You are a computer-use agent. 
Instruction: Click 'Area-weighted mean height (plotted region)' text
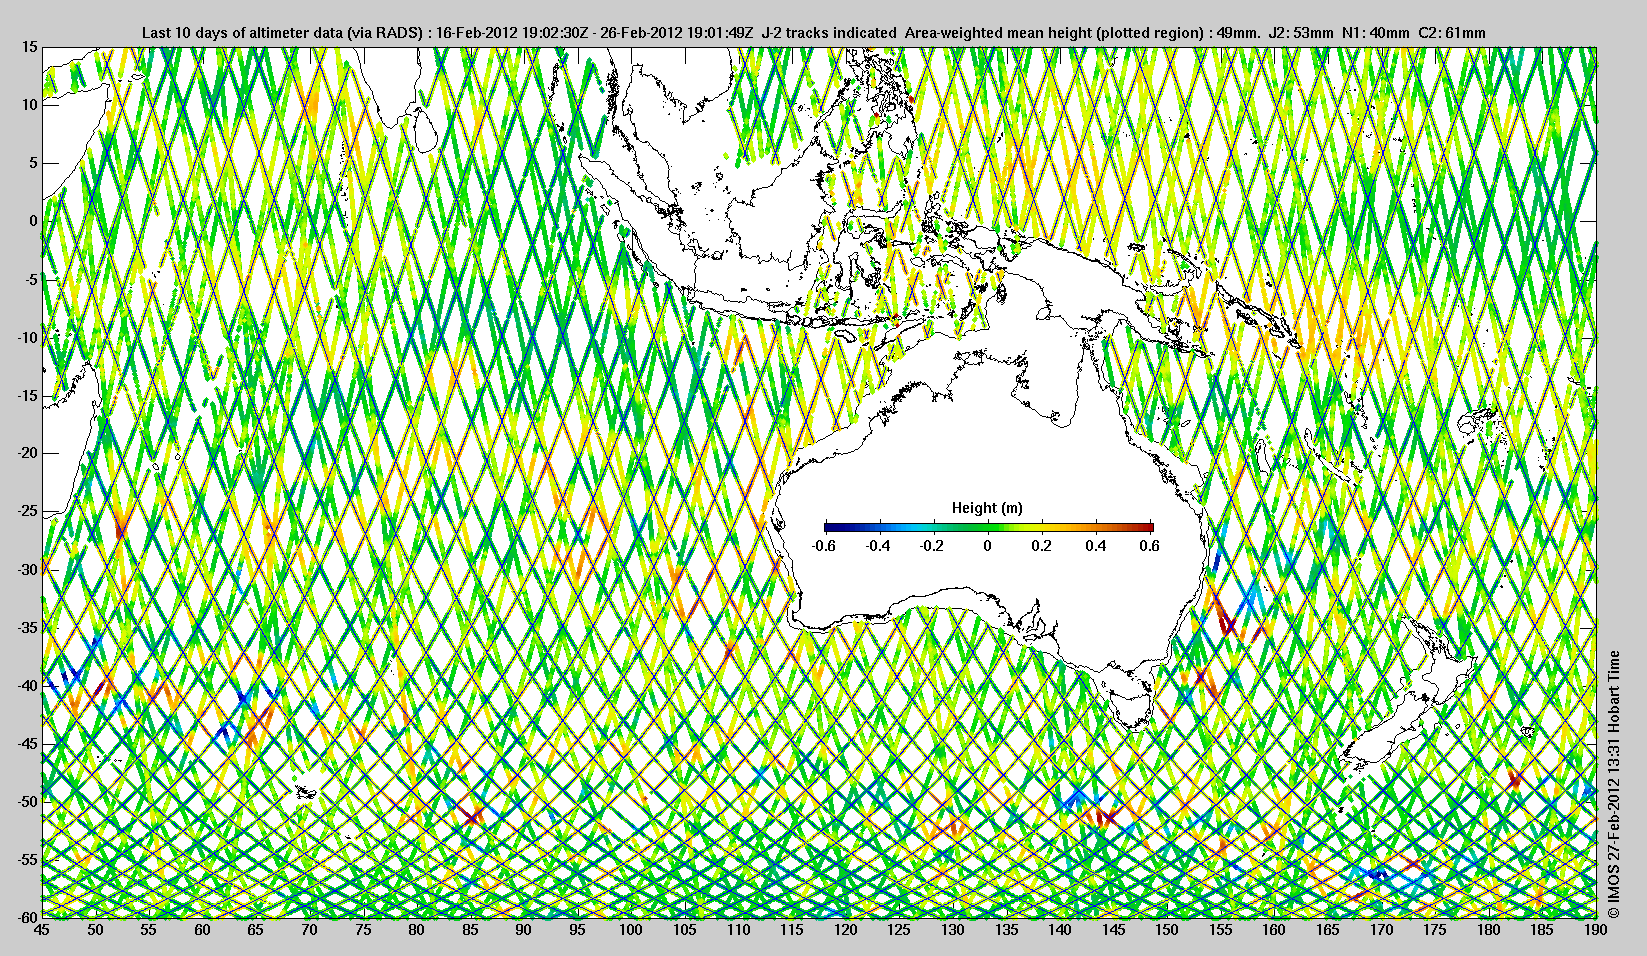(1055, 33)
